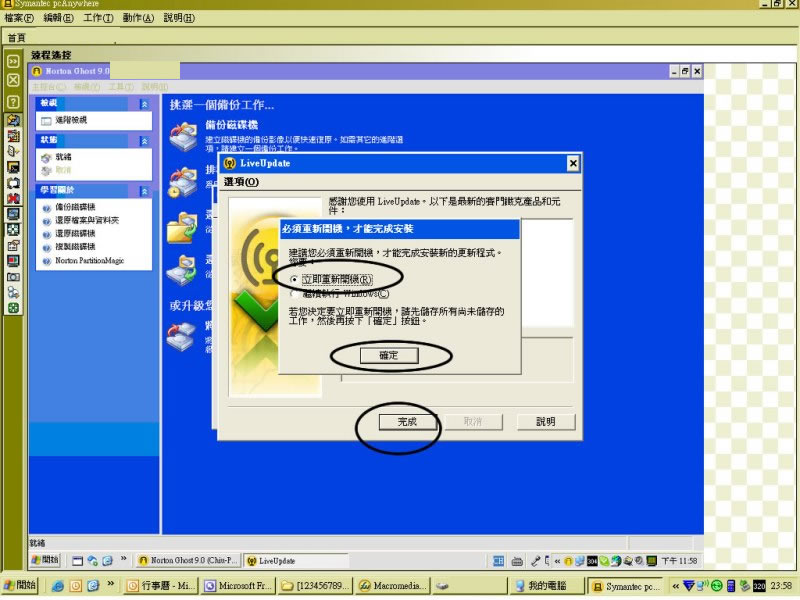The image size is (800, 600).
Task: Click the folder restore icon in Norton Ghost task list
Action: [x=182, y=228]
